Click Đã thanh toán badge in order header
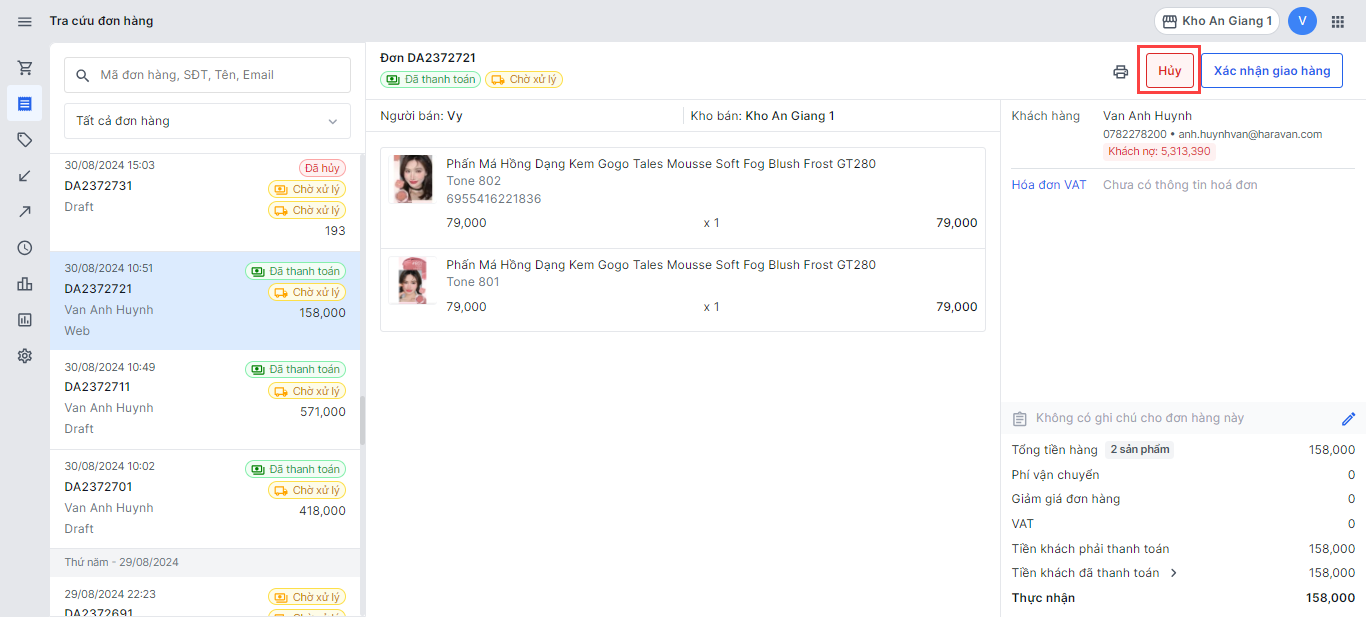 click(x=430, y=79)
